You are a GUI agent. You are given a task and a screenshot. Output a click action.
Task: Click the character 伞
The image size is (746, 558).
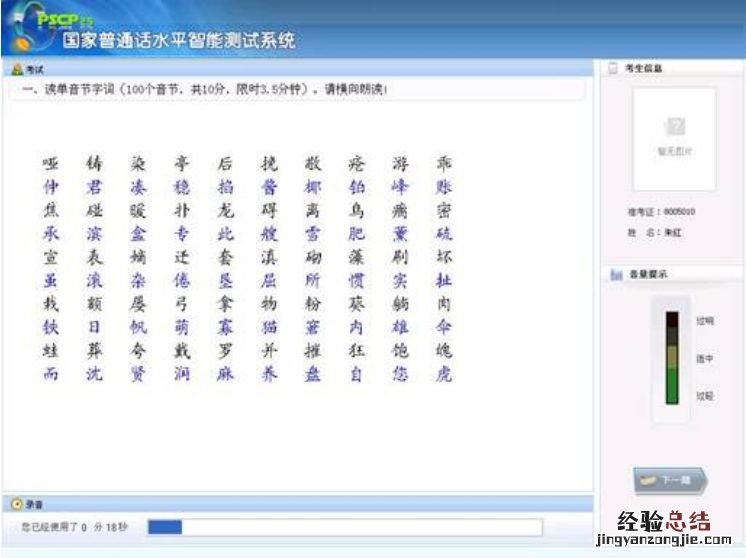click(x=444, y=327)
